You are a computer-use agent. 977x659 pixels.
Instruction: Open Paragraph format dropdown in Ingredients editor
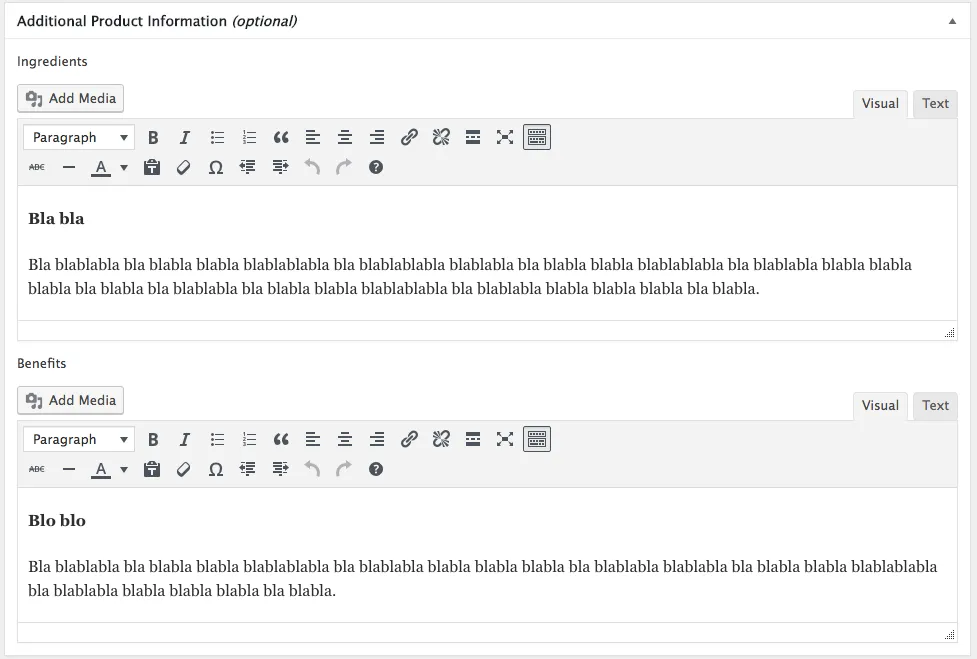[80, 138]
